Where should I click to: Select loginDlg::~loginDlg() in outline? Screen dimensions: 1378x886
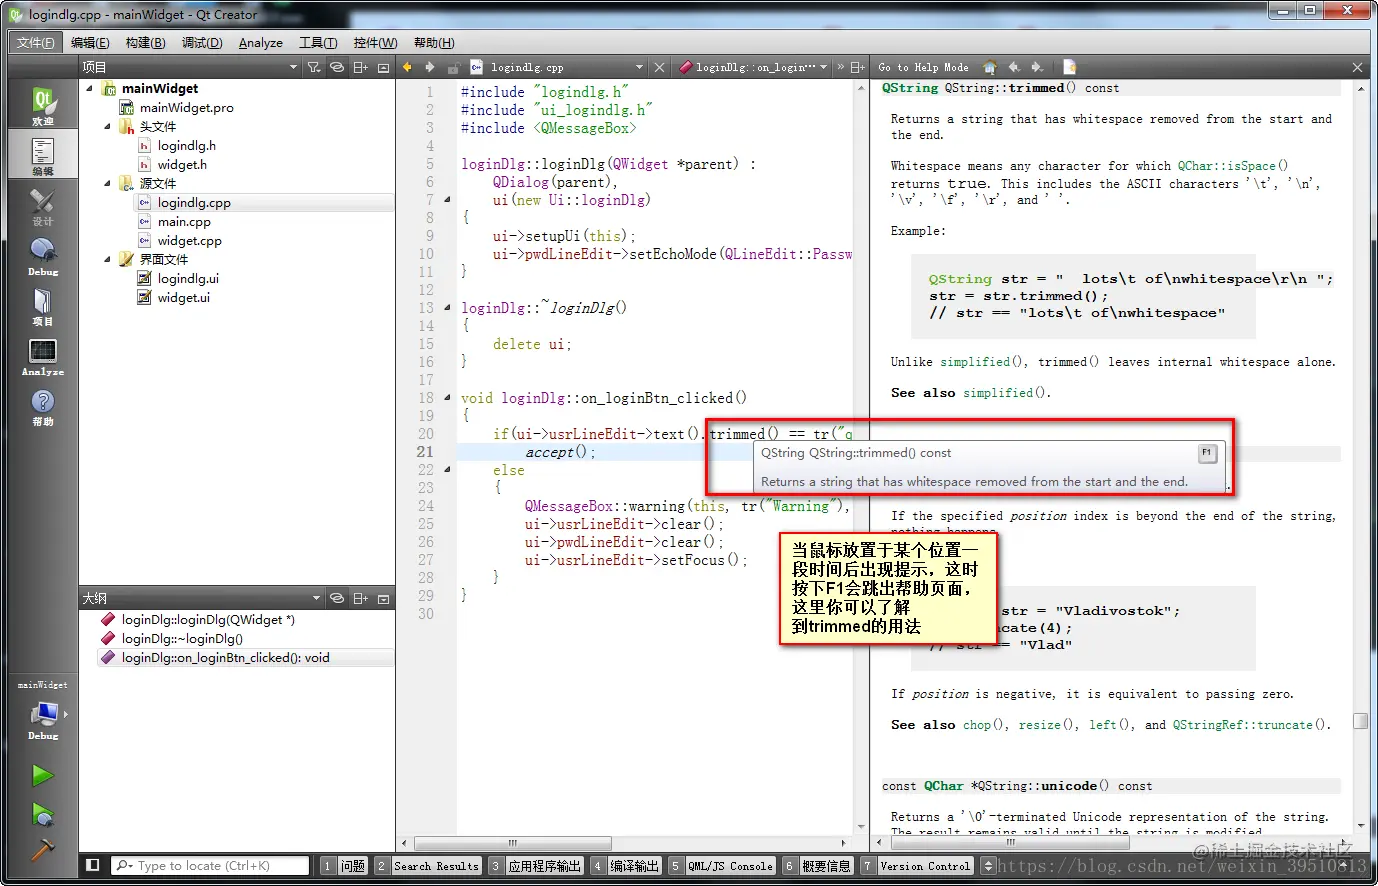182,639
